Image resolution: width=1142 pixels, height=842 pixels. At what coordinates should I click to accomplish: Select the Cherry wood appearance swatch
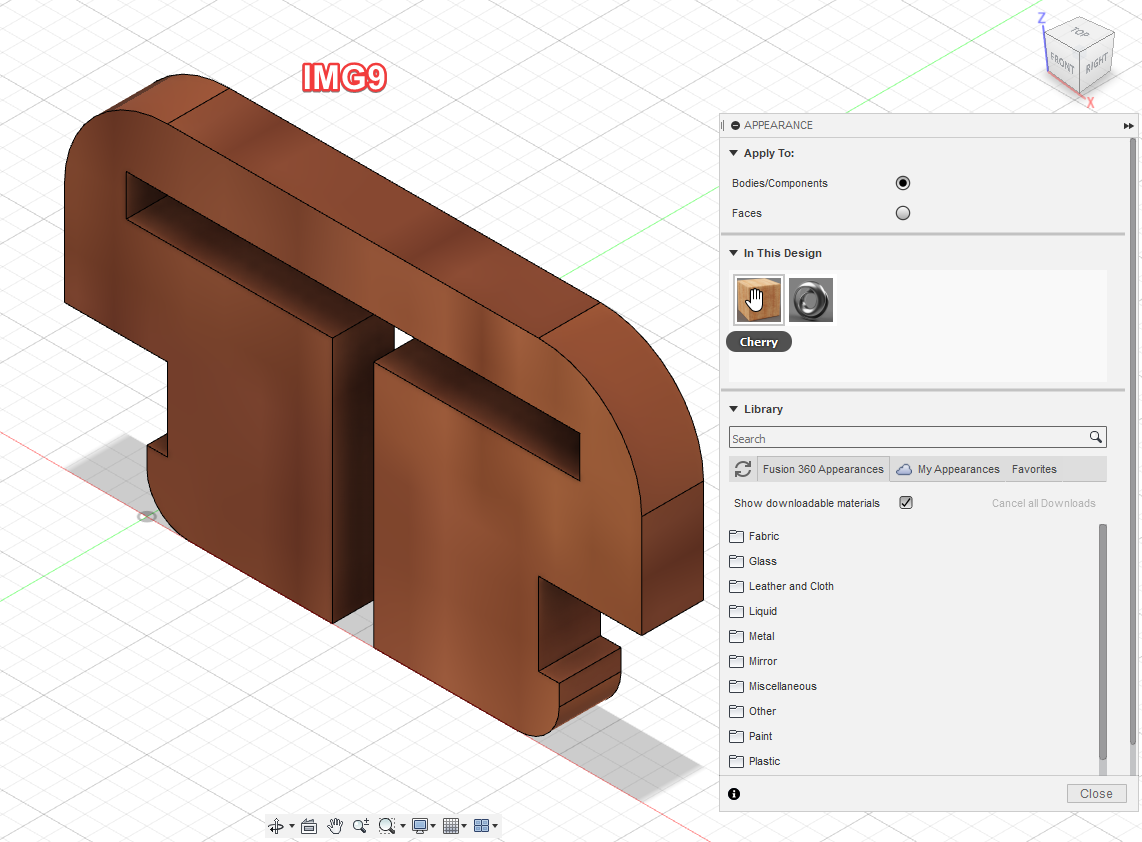point(759,299)
